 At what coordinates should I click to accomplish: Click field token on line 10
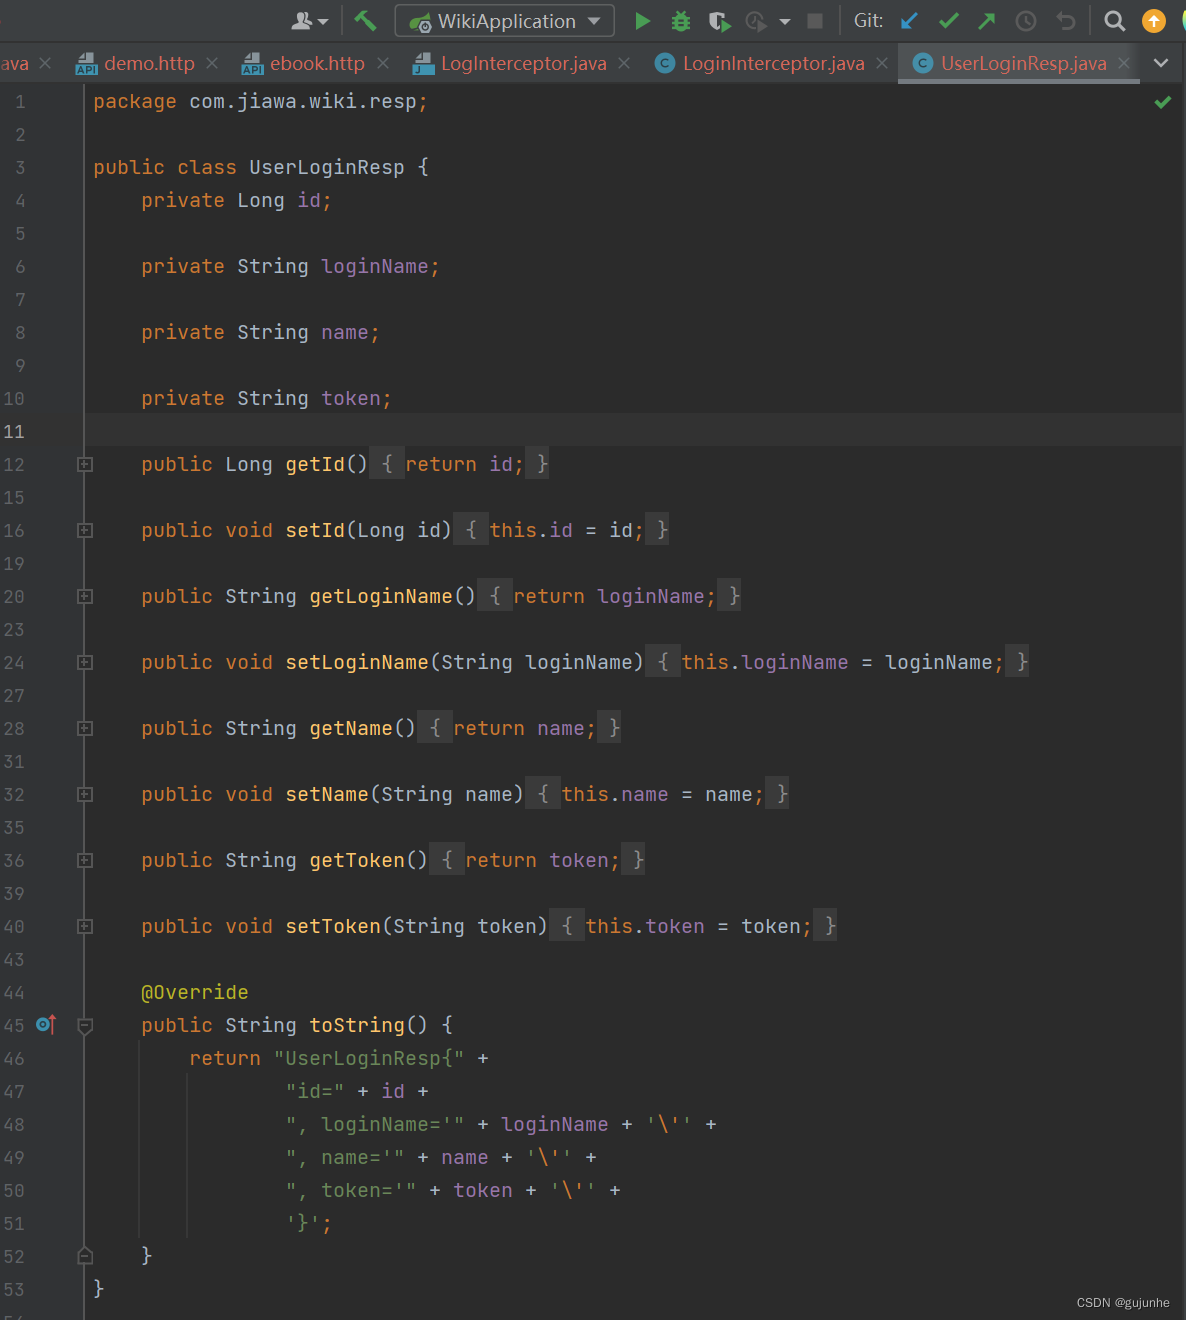click(351, 398)
